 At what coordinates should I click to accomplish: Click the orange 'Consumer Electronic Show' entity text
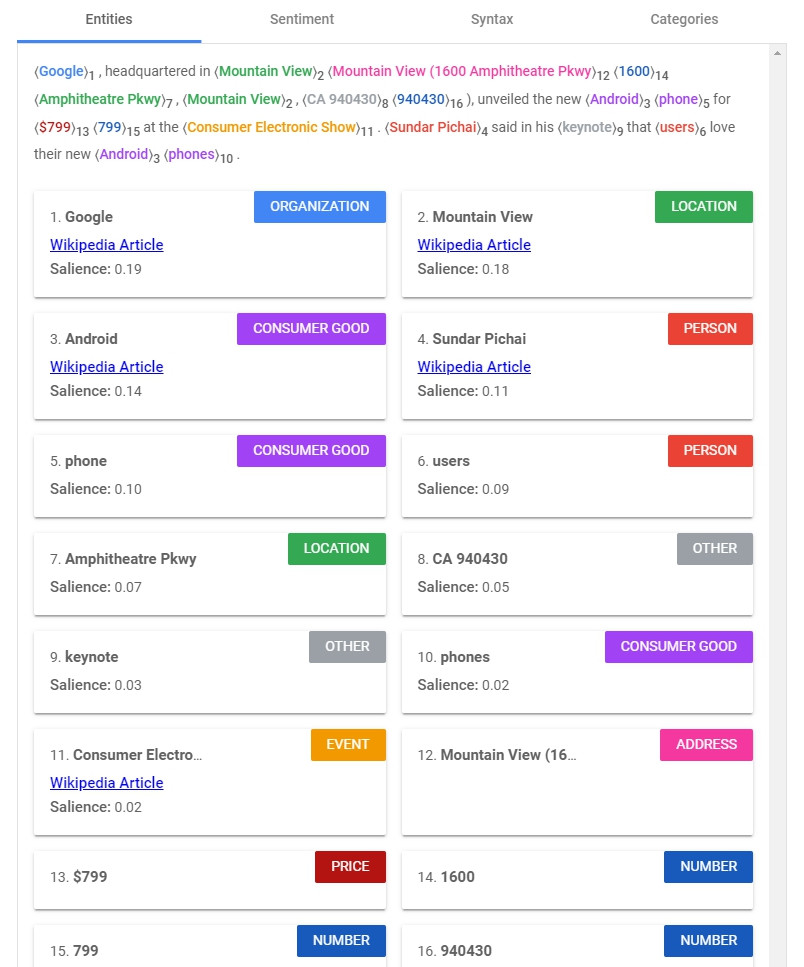tap(271, 128)
